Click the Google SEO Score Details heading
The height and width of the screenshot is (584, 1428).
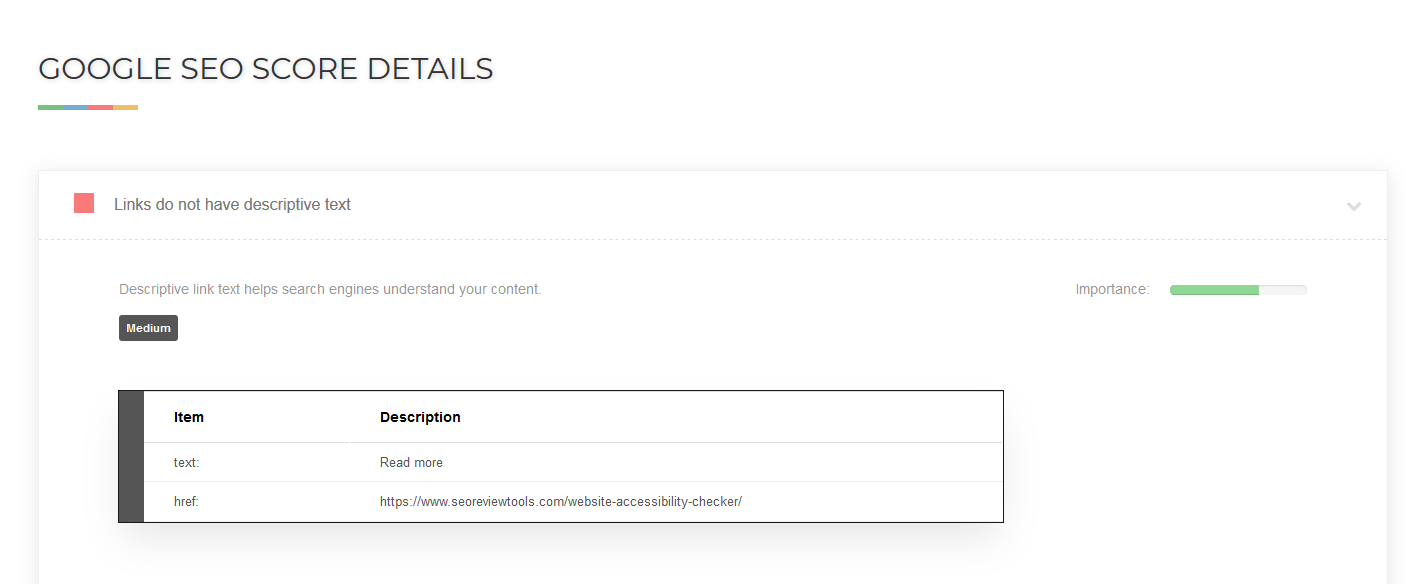pos(266,69)
